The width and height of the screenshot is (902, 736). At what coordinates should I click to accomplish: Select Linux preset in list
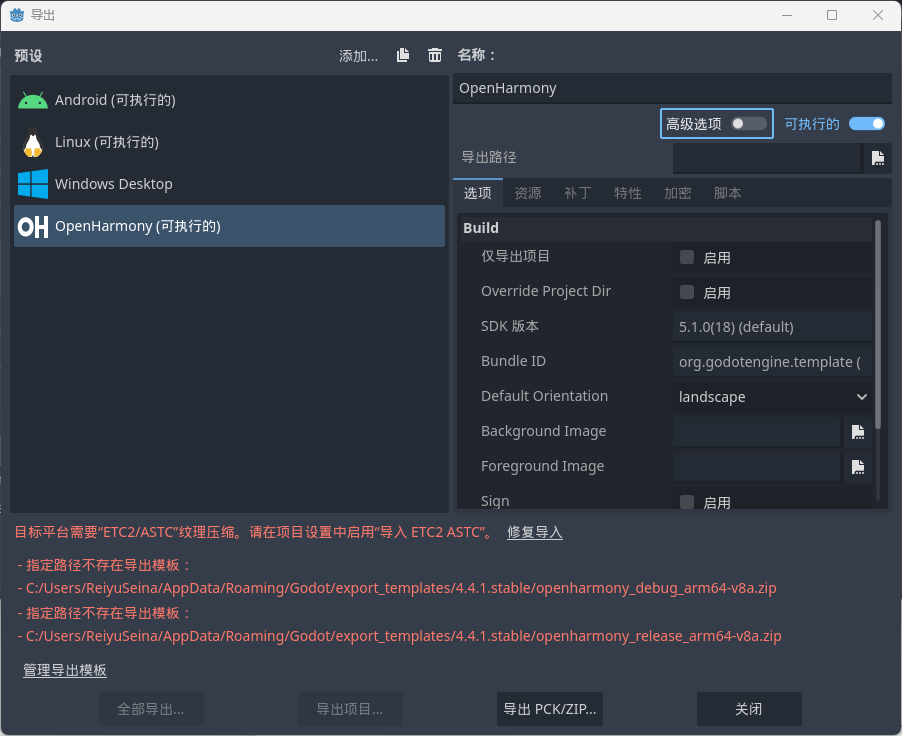click(230, 142)
